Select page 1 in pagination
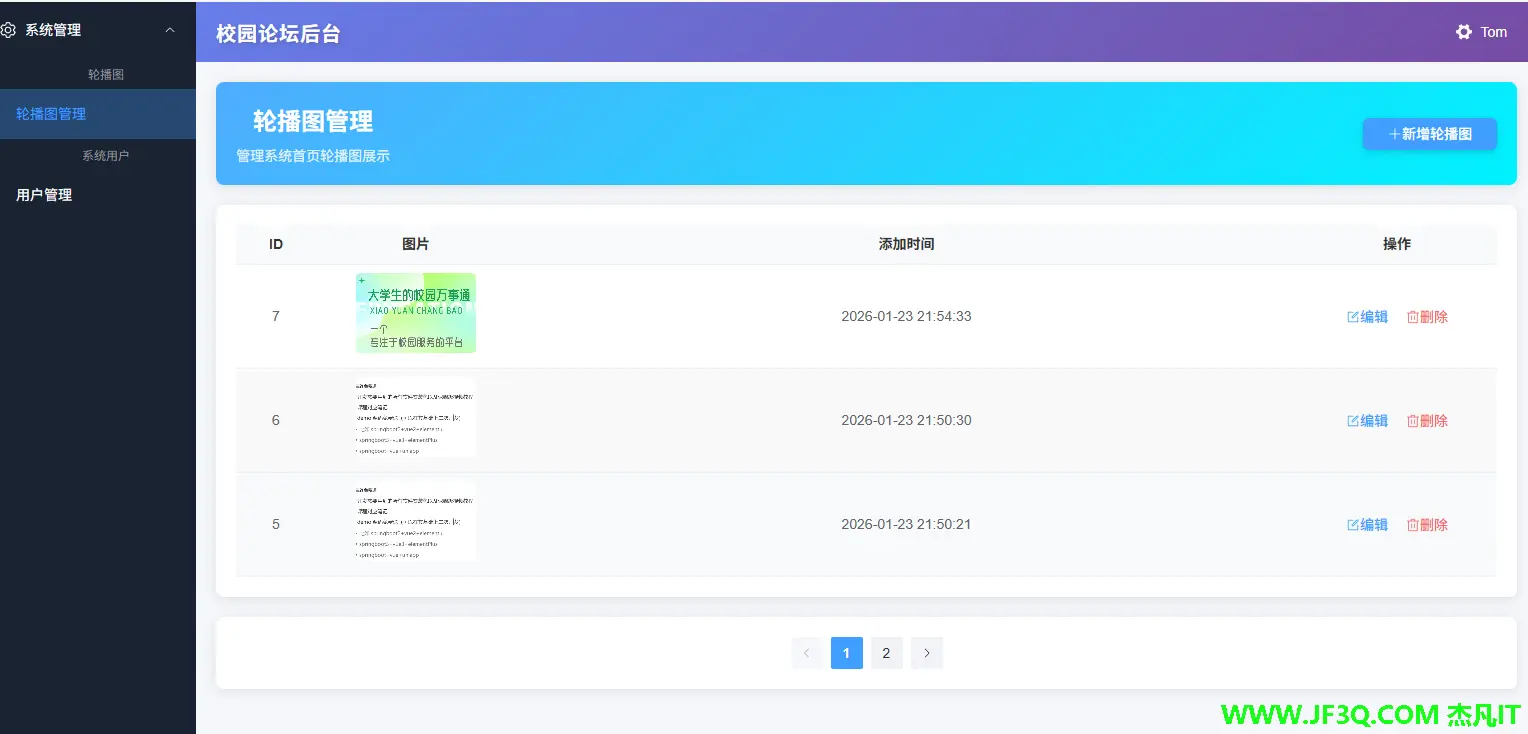1528x734 pixels. pyautogui.click(x=846, y=653)
